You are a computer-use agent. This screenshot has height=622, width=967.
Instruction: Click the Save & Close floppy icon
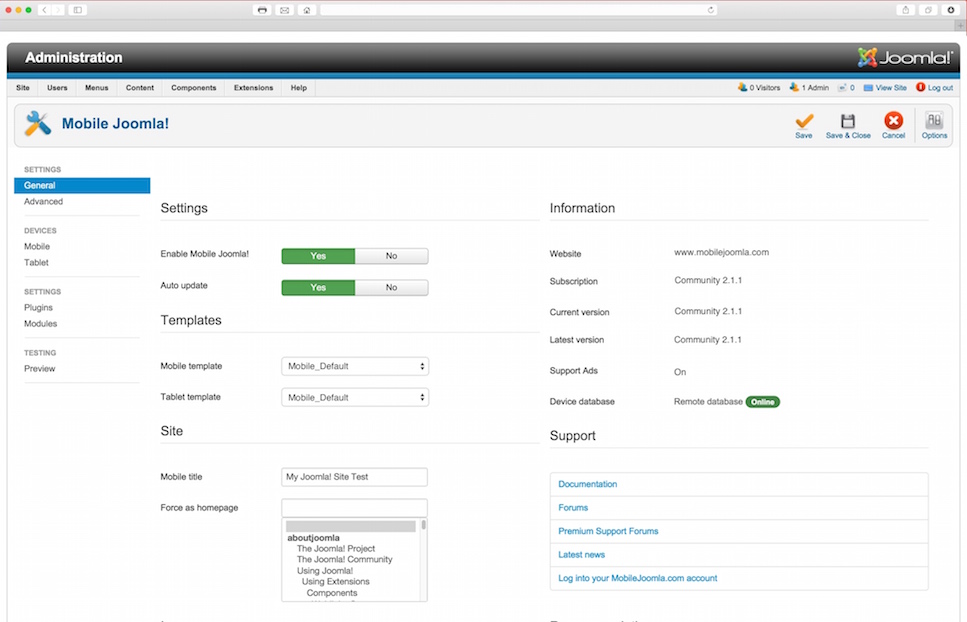coord(847,121)
